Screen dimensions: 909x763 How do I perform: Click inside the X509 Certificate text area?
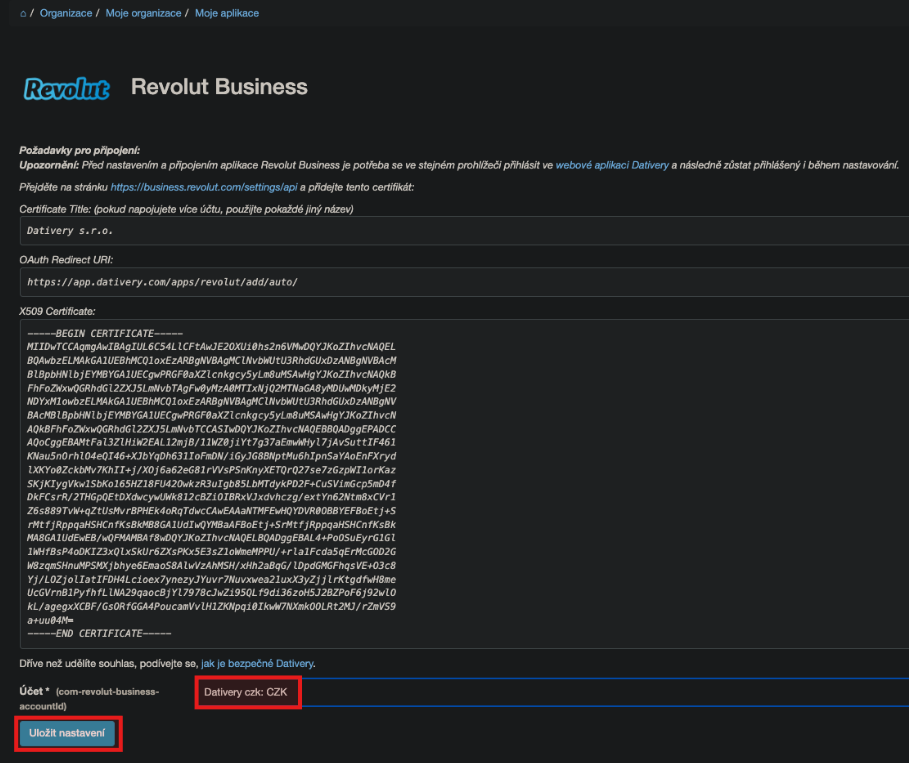tap(464, 484)
